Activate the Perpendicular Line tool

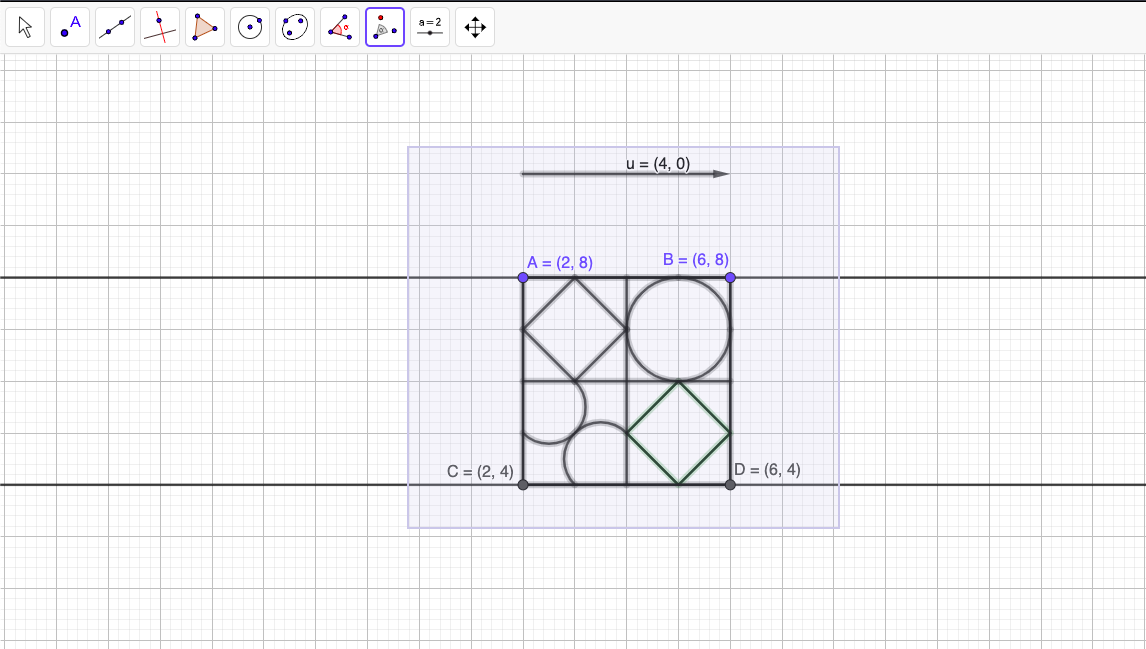coord(160,27)
